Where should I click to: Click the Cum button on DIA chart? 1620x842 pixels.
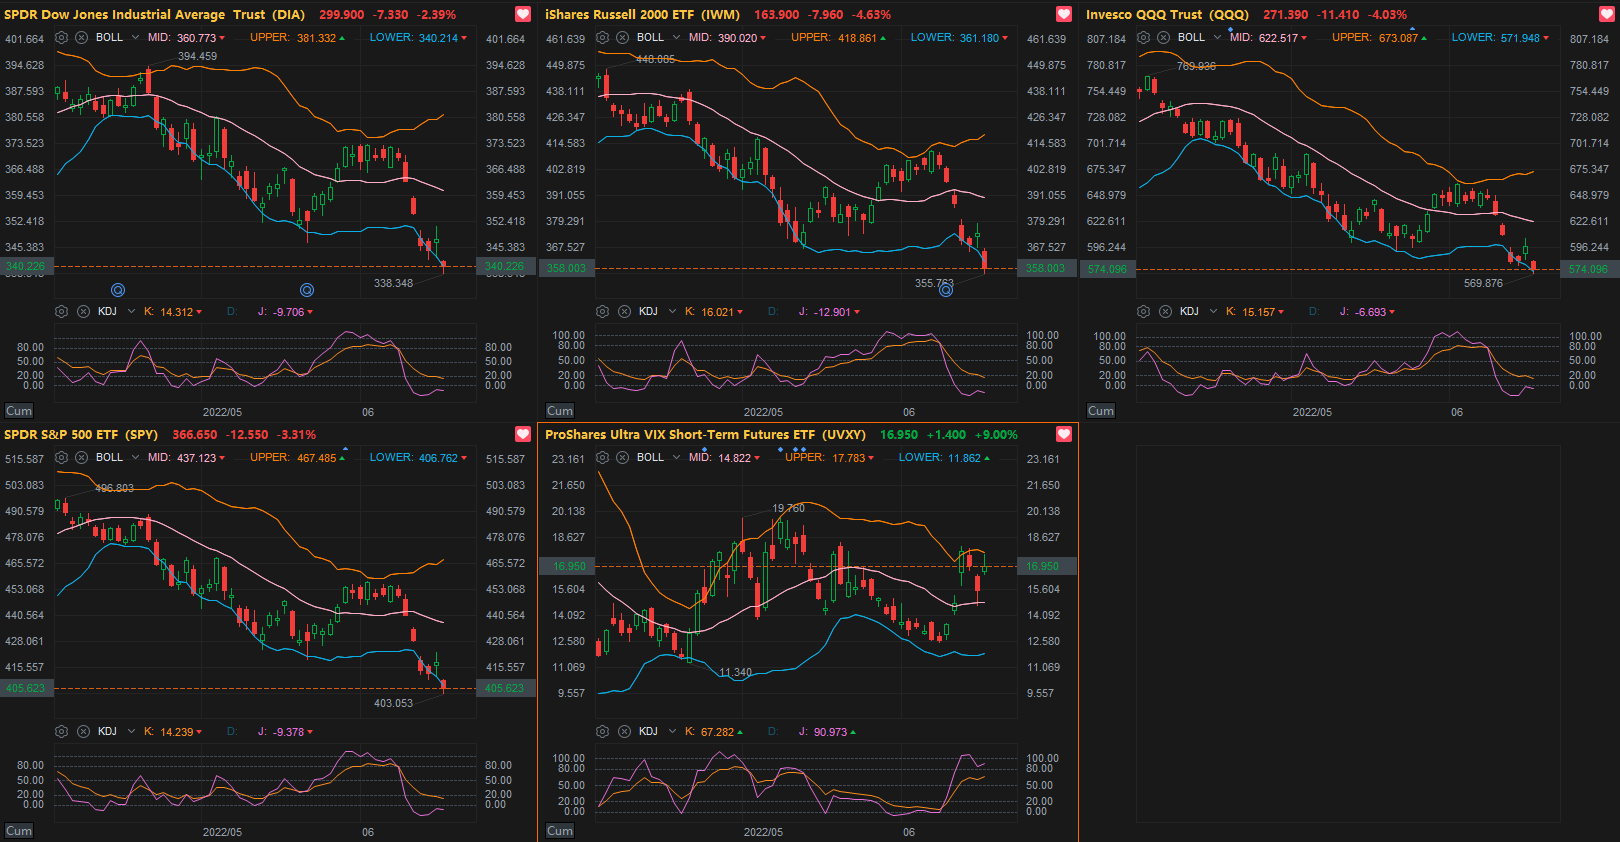click(x=19, y=411)
